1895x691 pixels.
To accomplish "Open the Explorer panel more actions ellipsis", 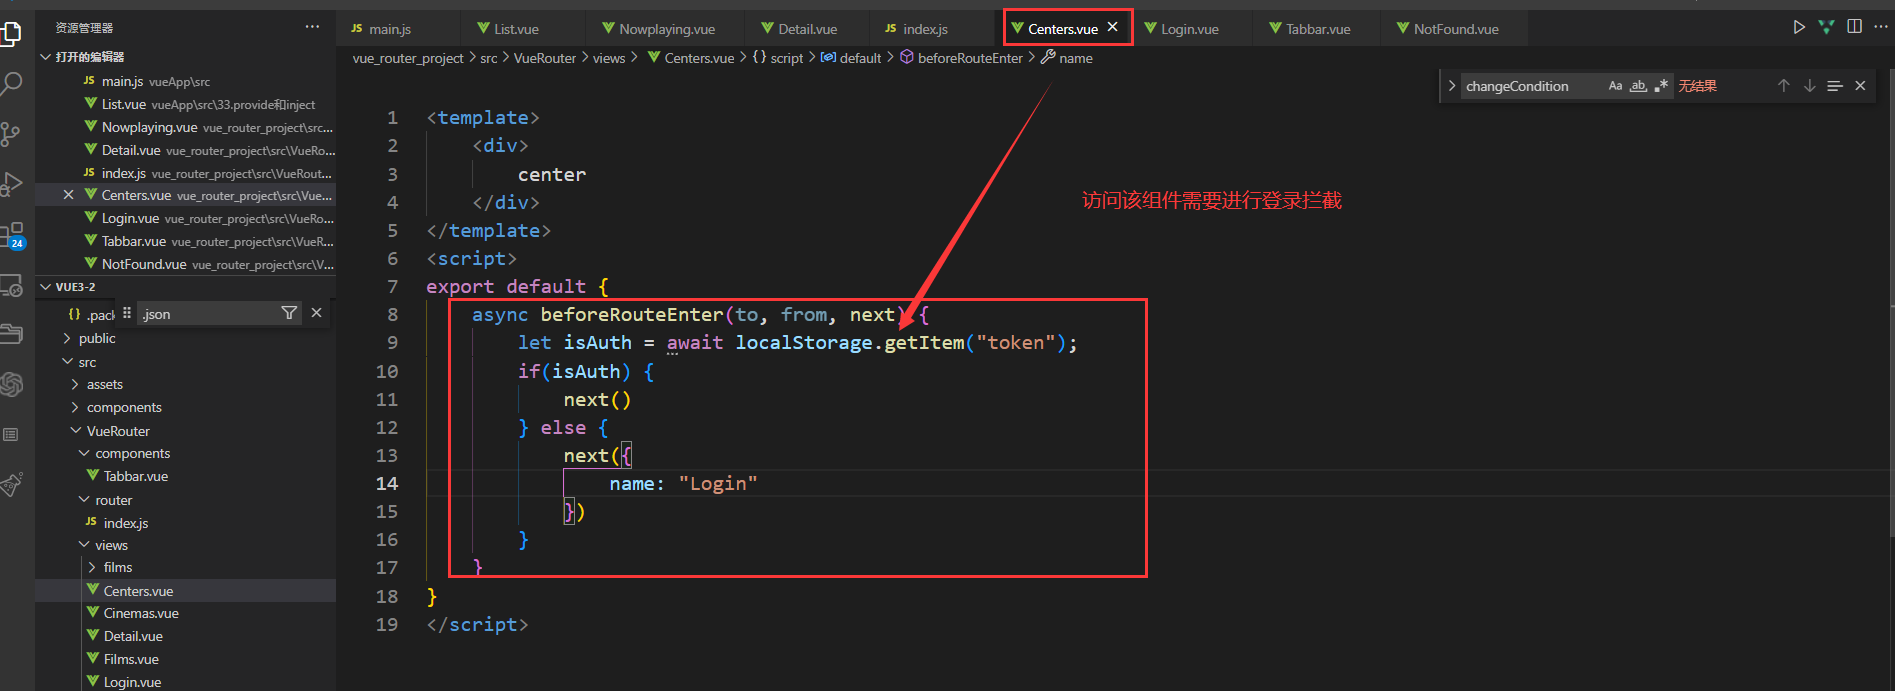I will [312, 27].
